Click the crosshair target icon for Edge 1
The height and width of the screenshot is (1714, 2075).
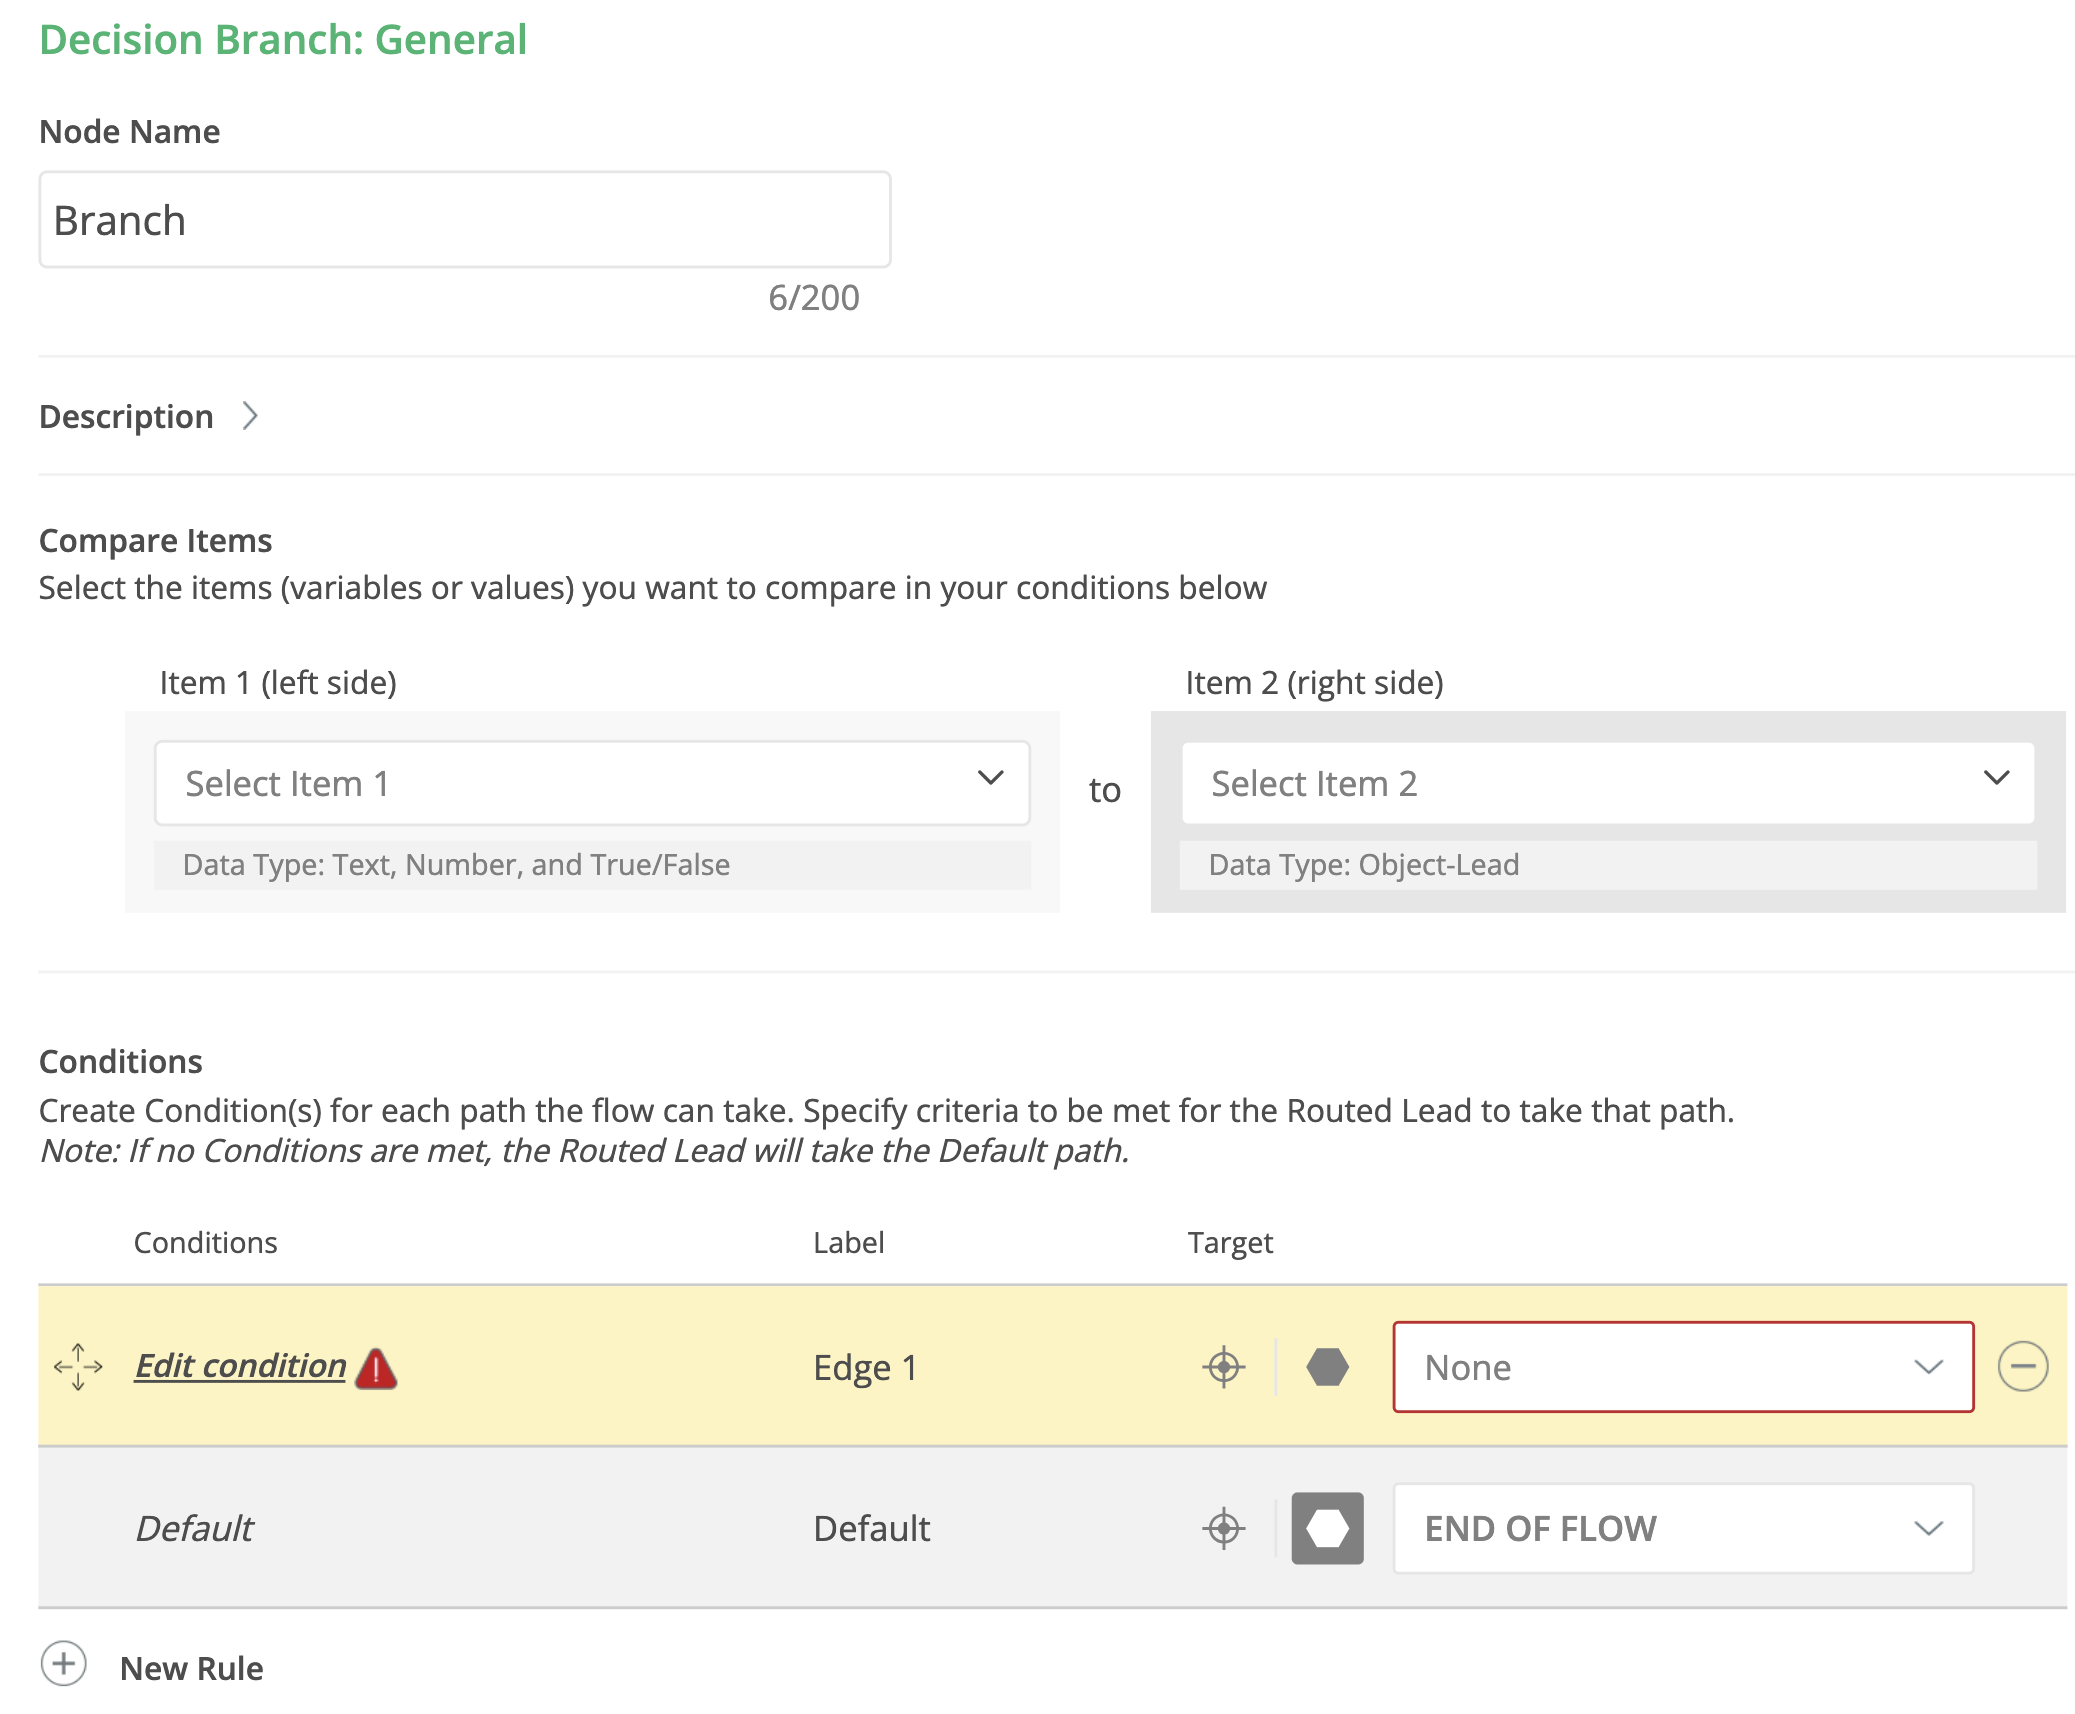tap(1223, 1367)
